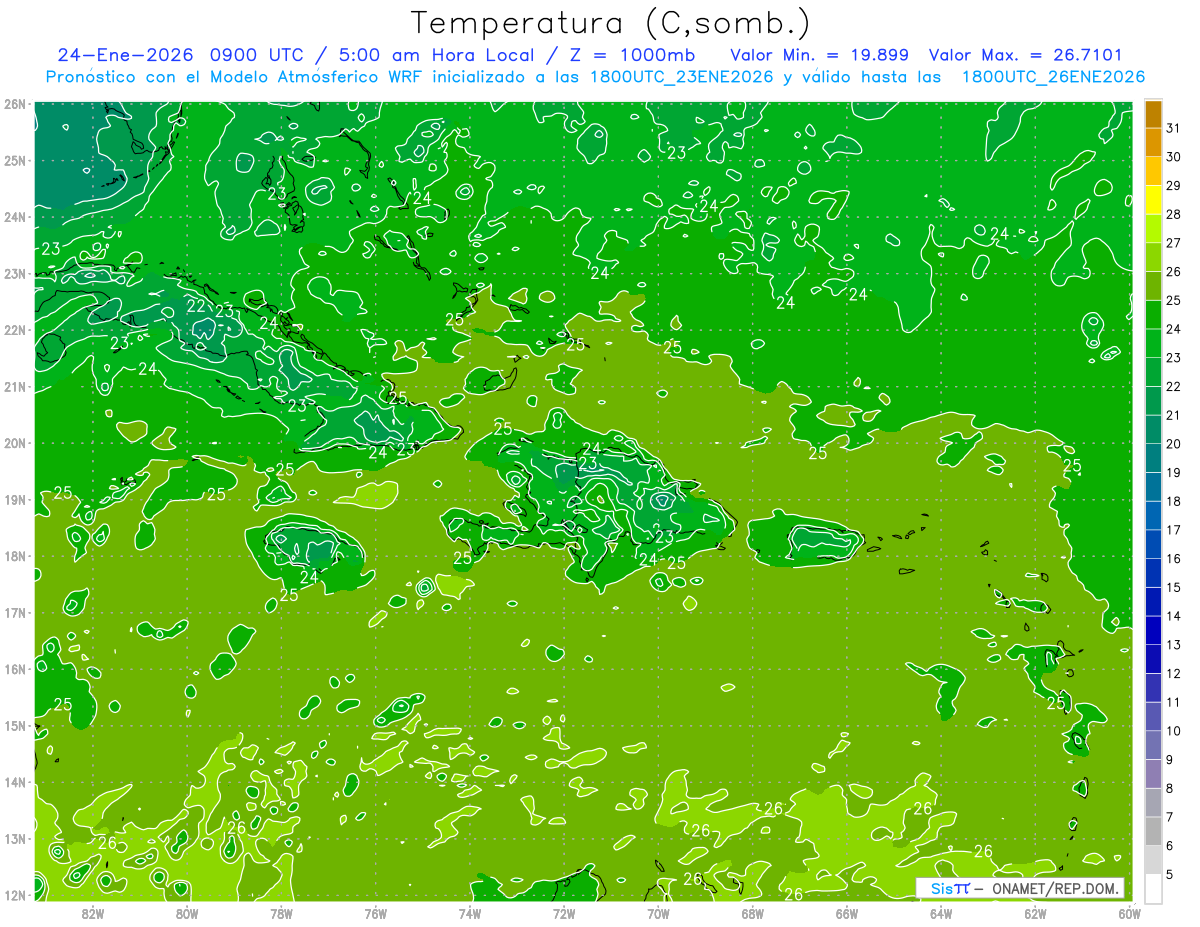Click the latitude label '26N'
The width and height of the screenshot is (1200, 927).
pos(15,104)
